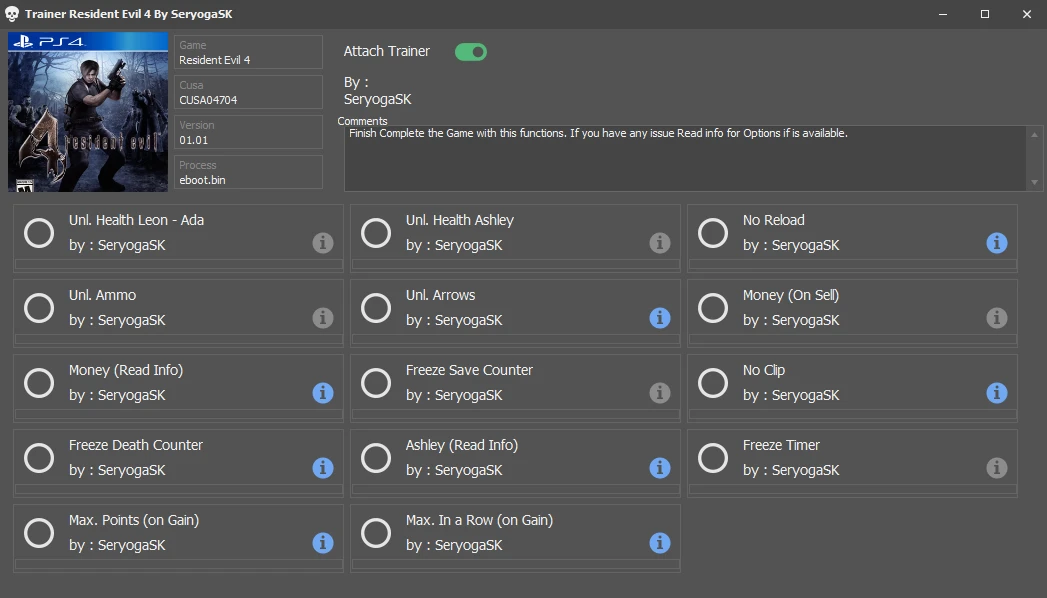1047x598 pixels.
Task: Open Ashley (Read Info) info icon
Action: point(659,468)
